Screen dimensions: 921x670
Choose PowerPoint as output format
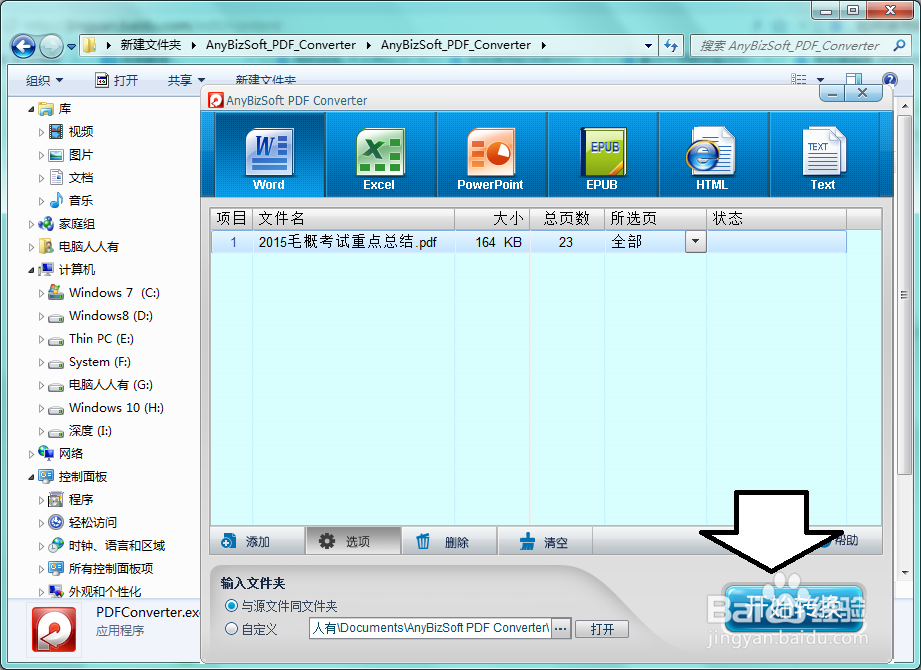click(x=491, y=154)
